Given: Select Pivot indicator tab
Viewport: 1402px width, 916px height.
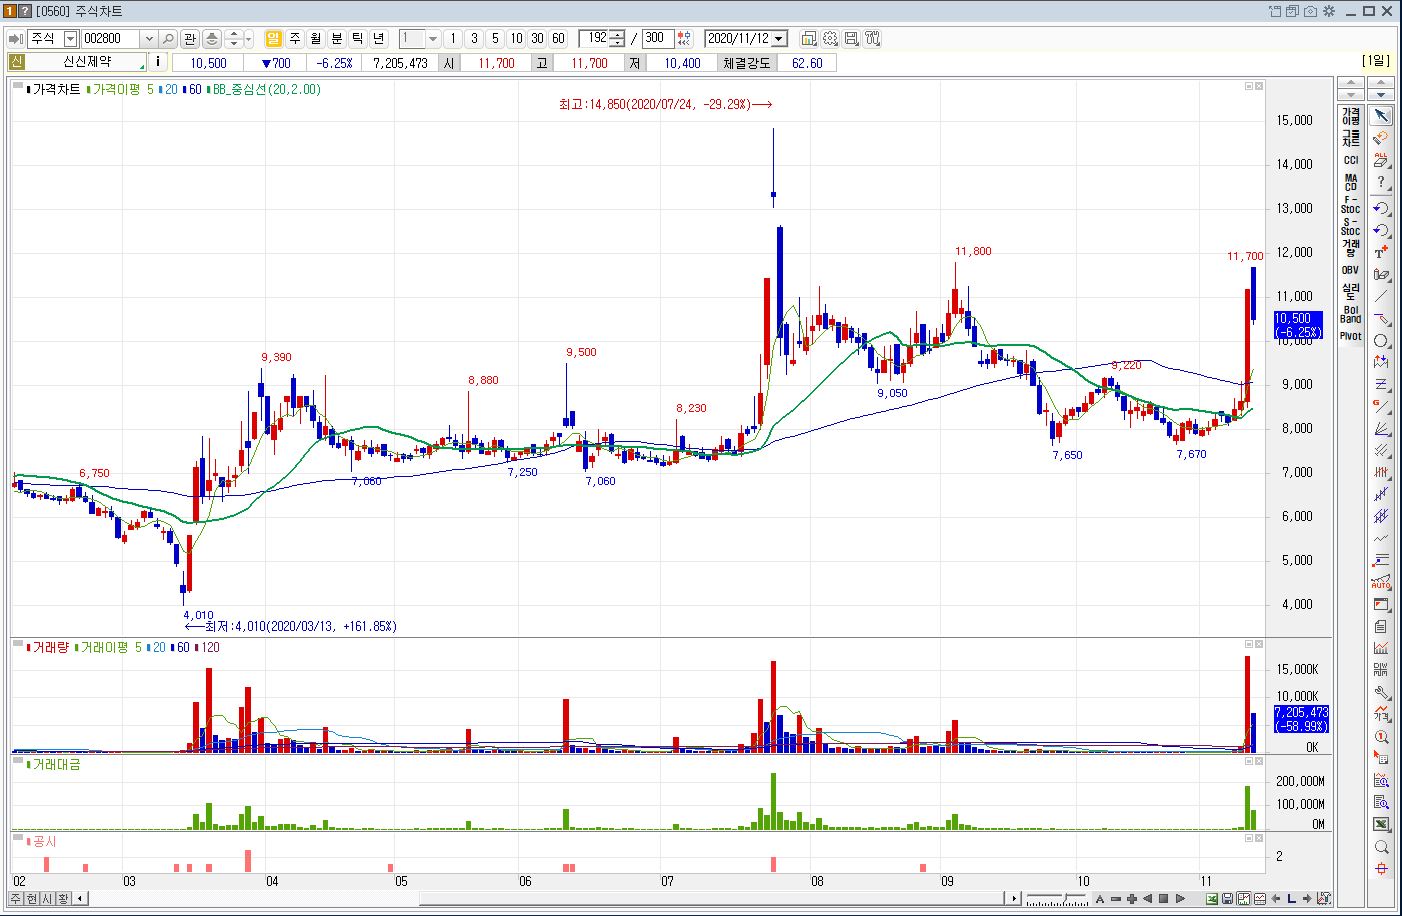Looking at the screenshot, I should coord(1351,336).
